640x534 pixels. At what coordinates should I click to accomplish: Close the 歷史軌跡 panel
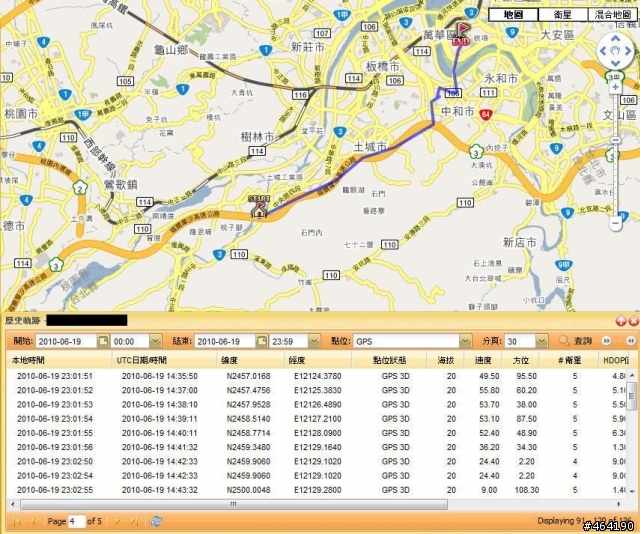(633, 321)
